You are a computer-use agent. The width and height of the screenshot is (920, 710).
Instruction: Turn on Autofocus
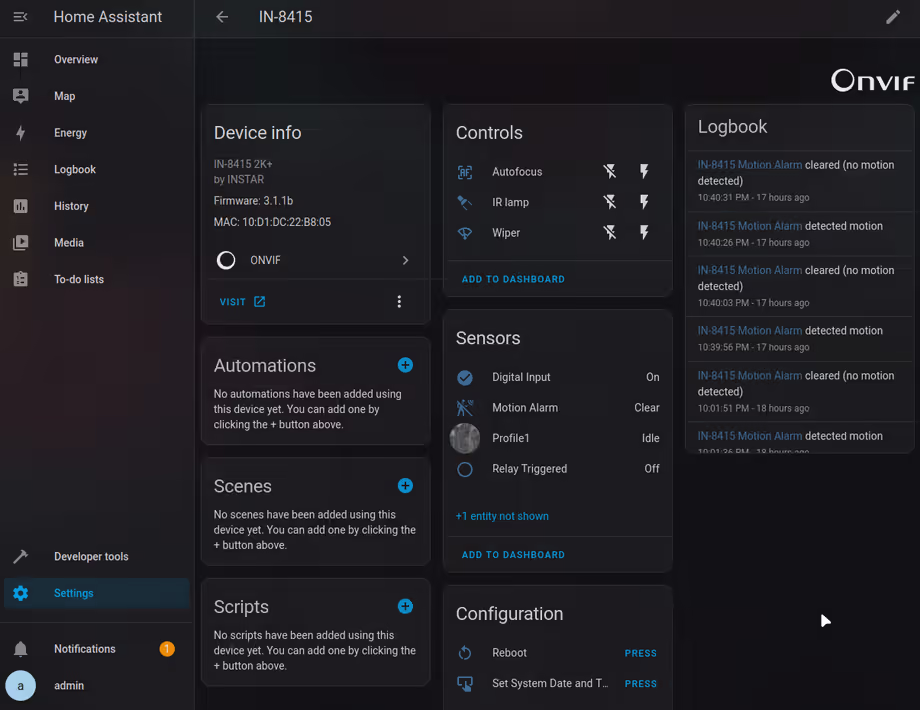(x=644, y=171)
